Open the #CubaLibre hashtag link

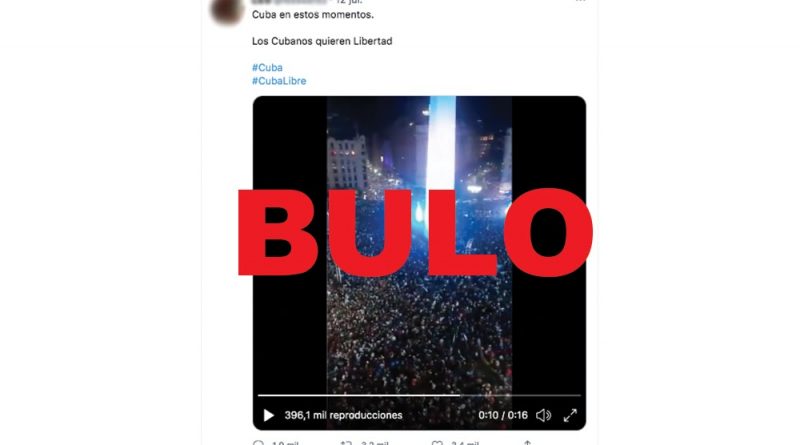click(279, 81)
